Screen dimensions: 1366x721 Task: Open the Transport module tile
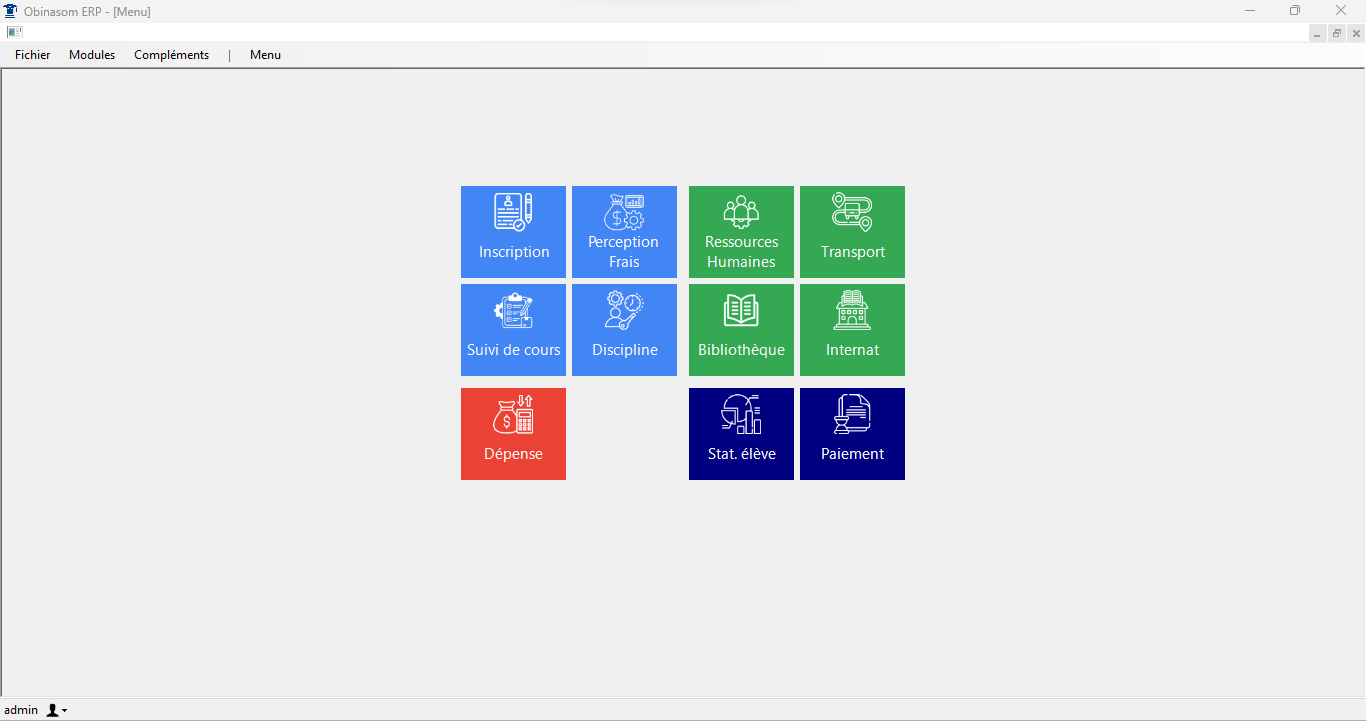[852, 232]
